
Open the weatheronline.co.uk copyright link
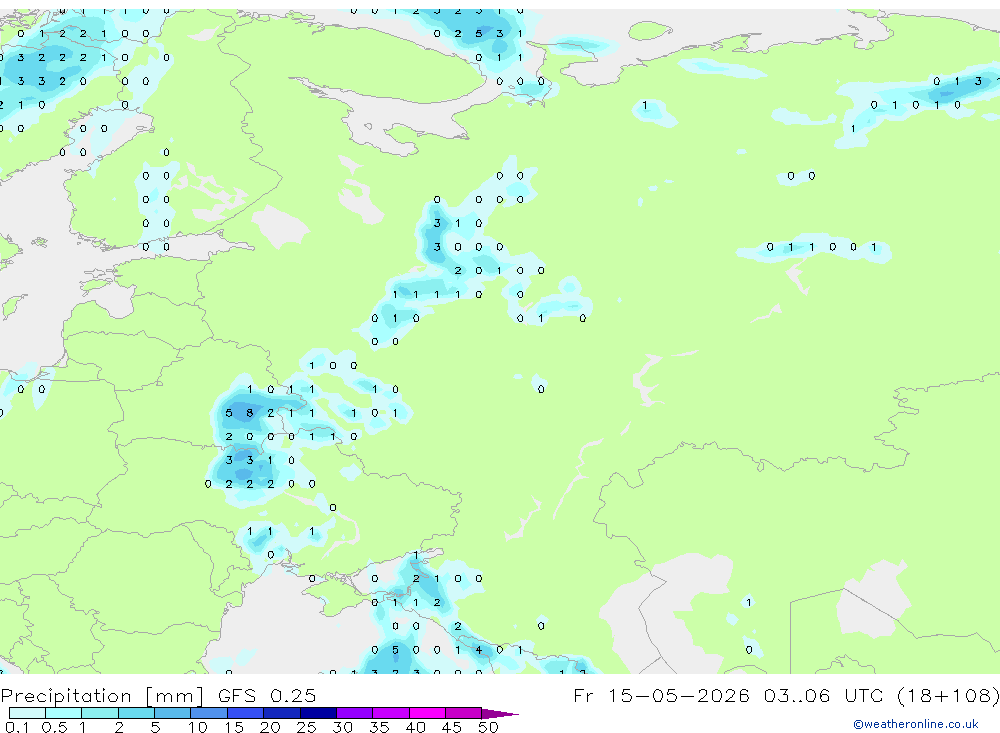click(x=916, y=724)
